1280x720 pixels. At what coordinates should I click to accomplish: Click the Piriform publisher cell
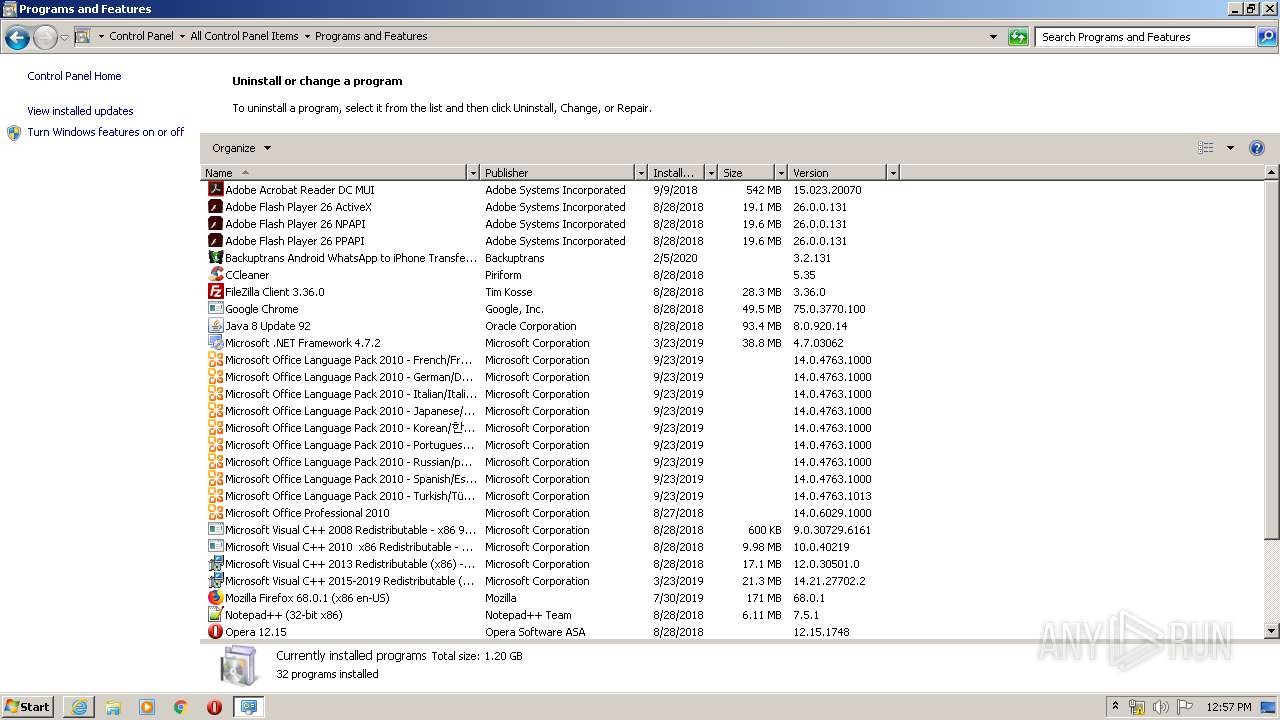coord(503,275)
